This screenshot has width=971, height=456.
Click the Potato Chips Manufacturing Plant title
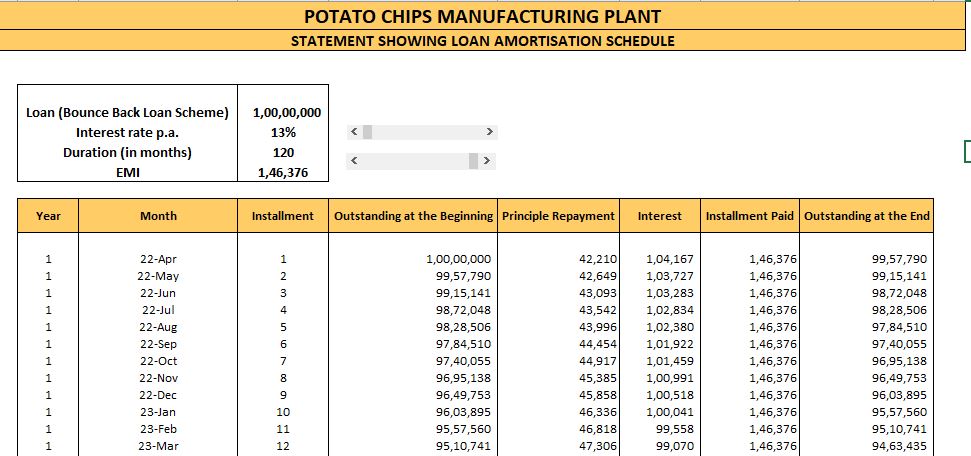click(482, 16)
